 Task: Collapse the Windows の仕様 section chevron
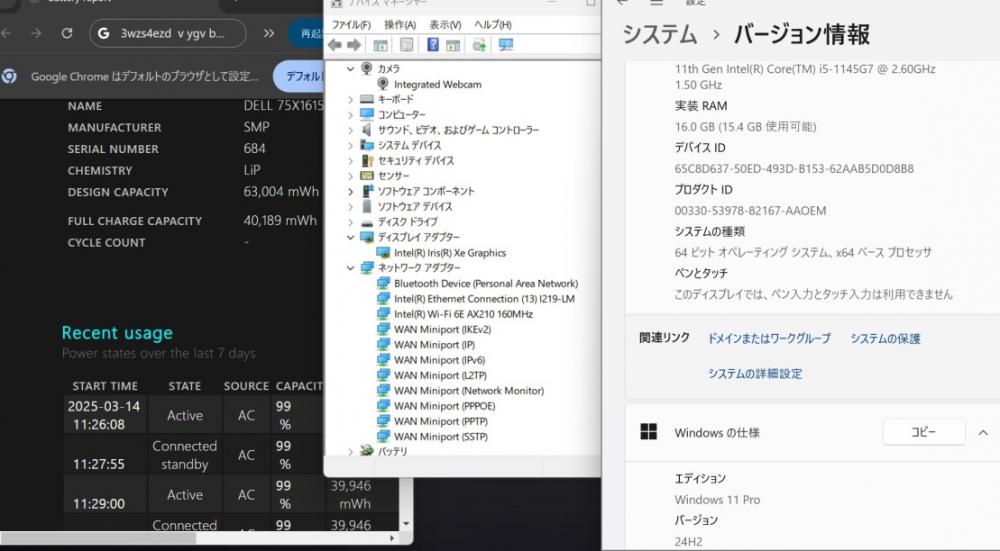pos(983,432)
